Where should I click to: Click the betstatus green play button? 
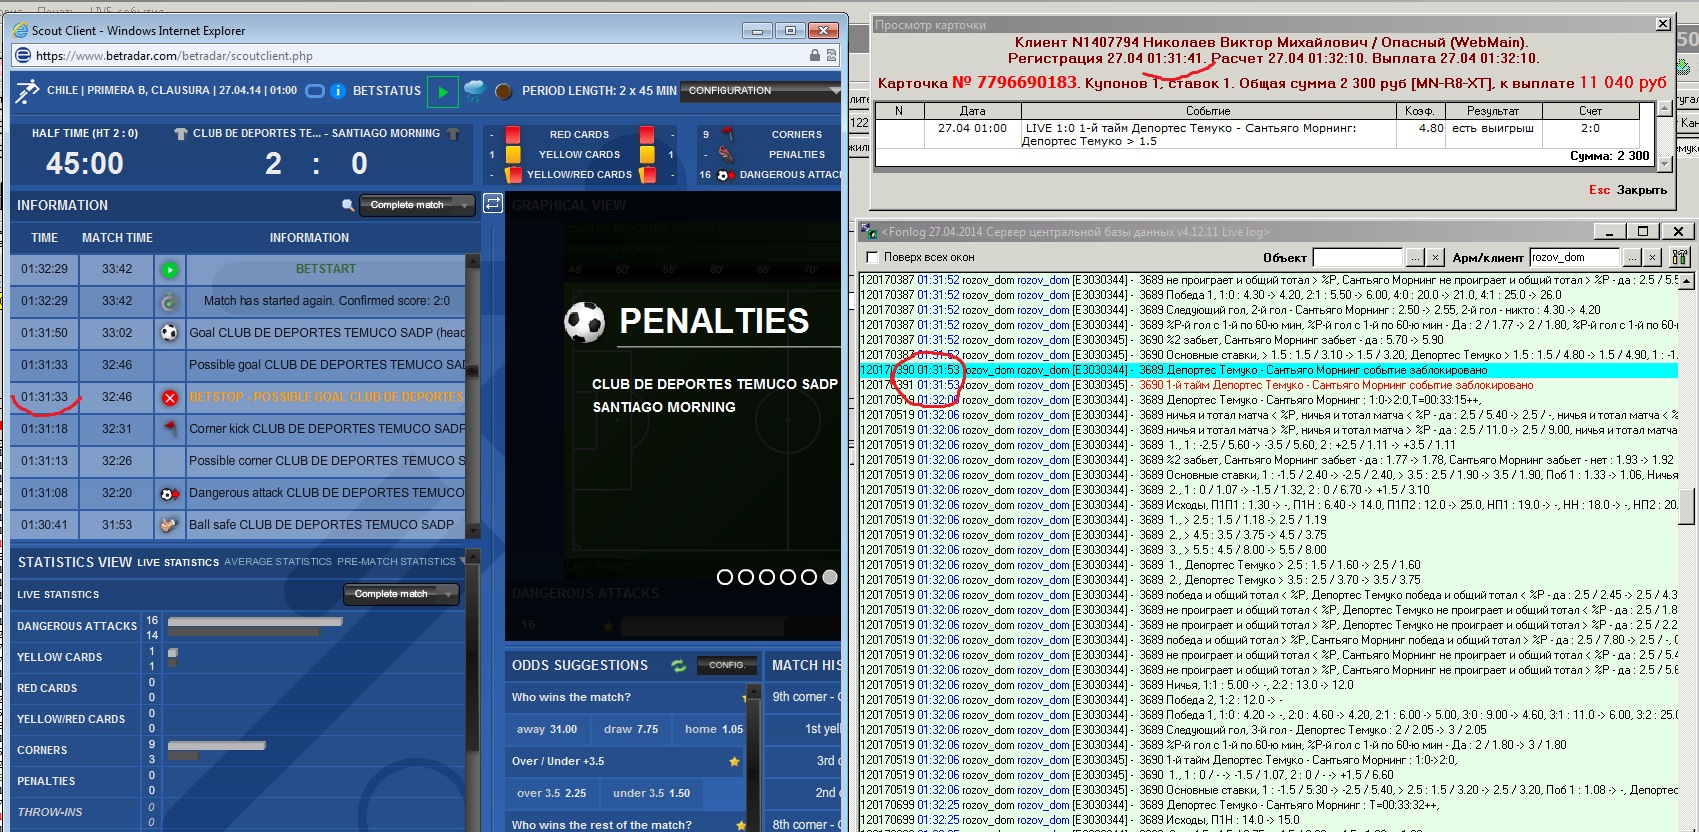442,92
